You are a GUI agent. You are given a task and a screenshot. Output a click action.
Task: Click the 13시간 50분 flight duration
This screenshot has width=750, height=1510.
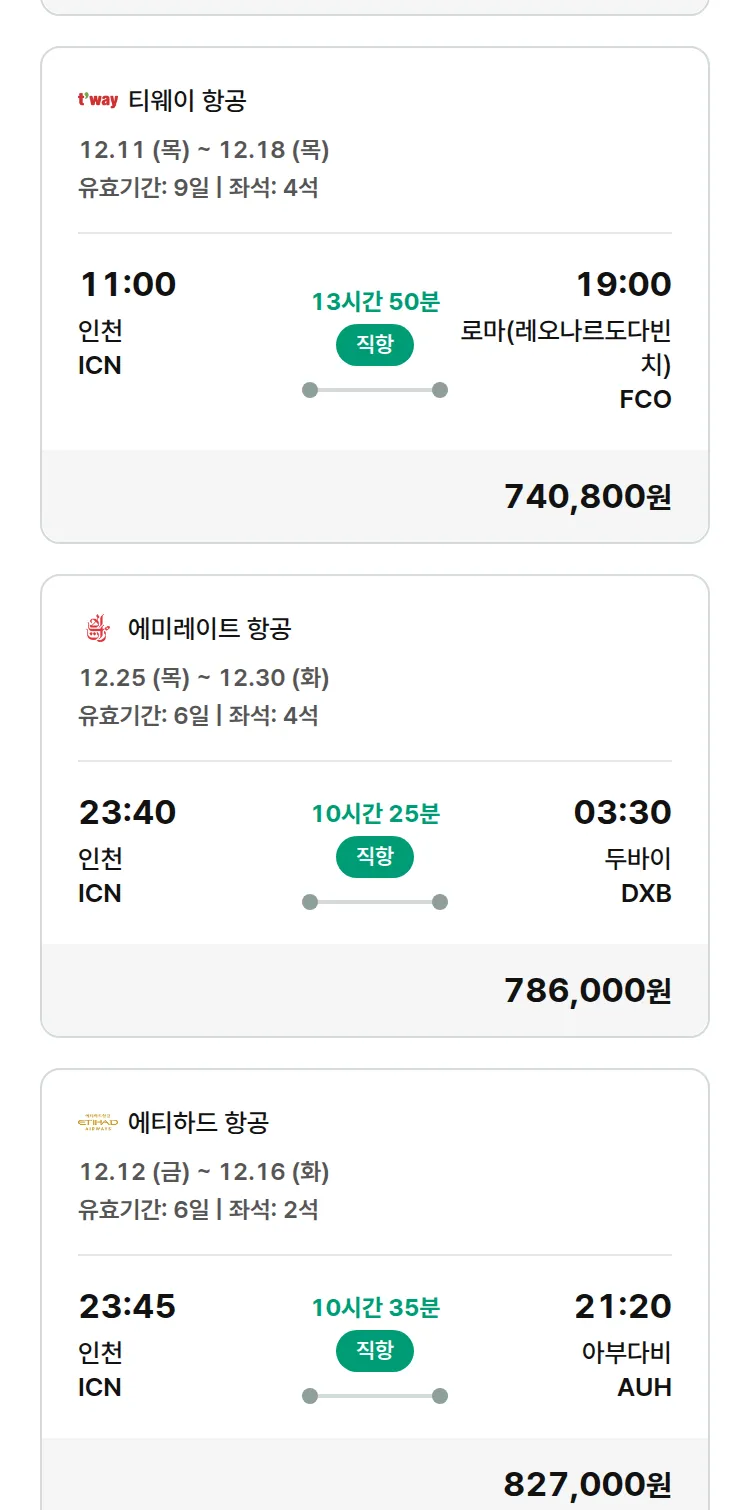pyautogui.click(x=375, y=301)
